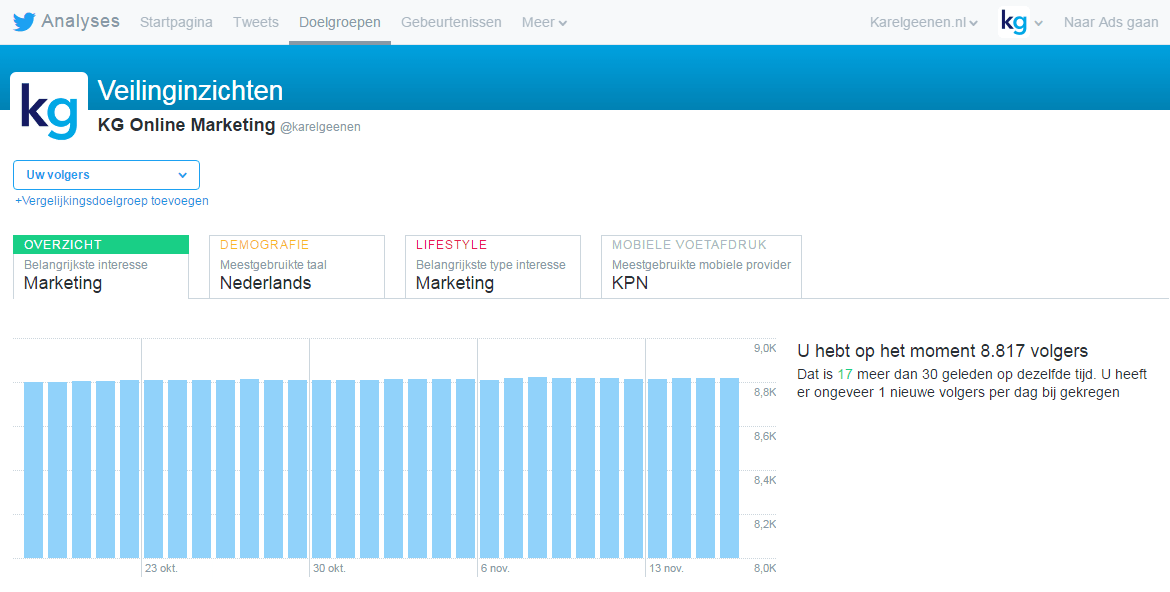Open the LIFESTYLE tab
Viewport: 1170px width, 592px height.
coord(492,266)
